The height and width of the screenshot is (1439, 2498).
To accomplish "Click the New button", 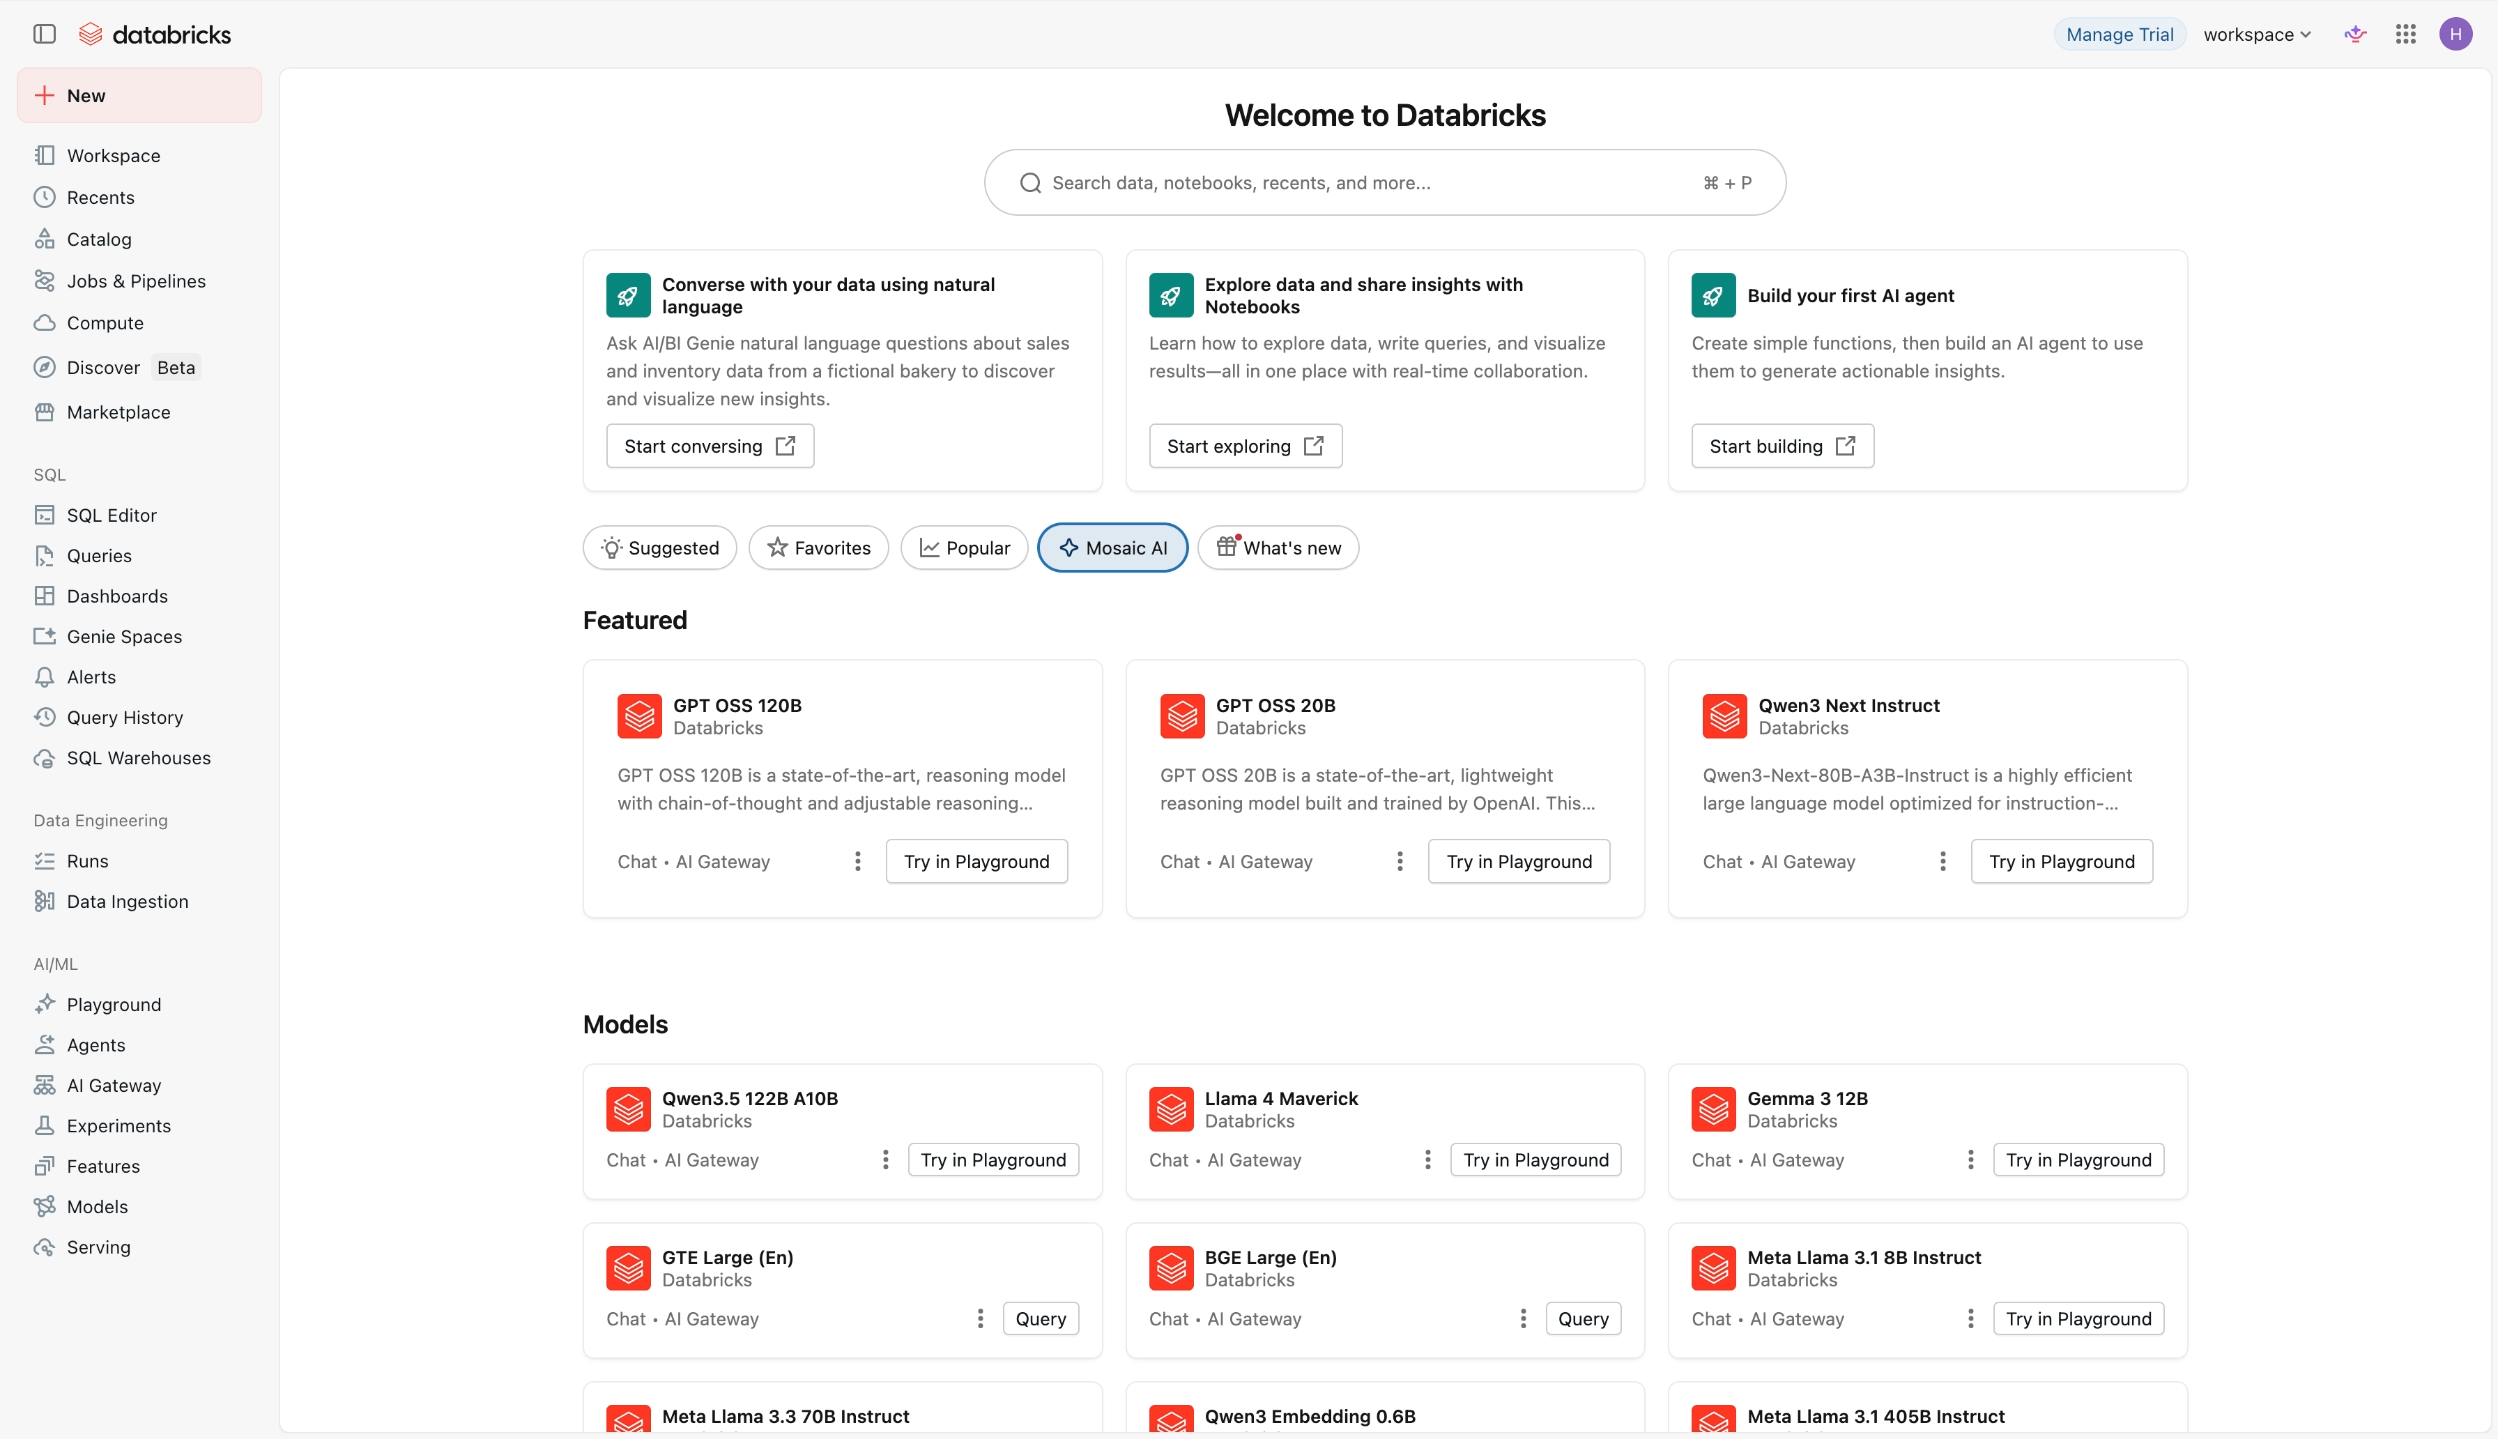I will [139, 95].
